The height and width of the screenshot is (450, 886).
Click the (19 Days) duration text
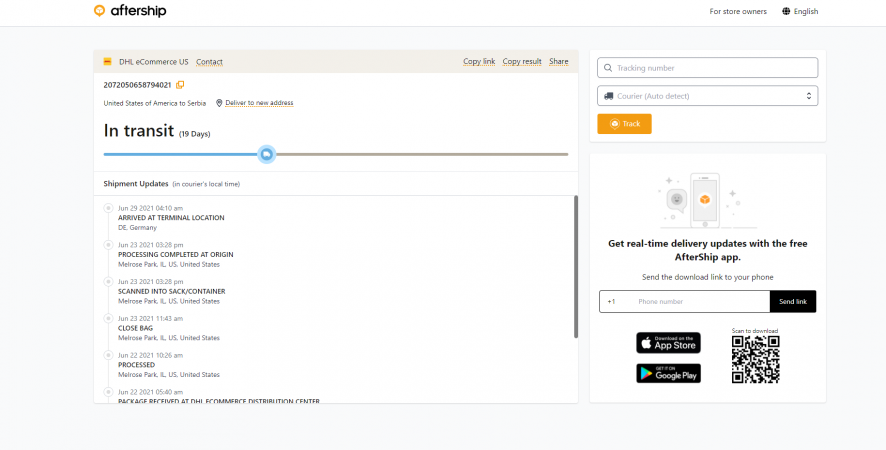pos(194,134)
